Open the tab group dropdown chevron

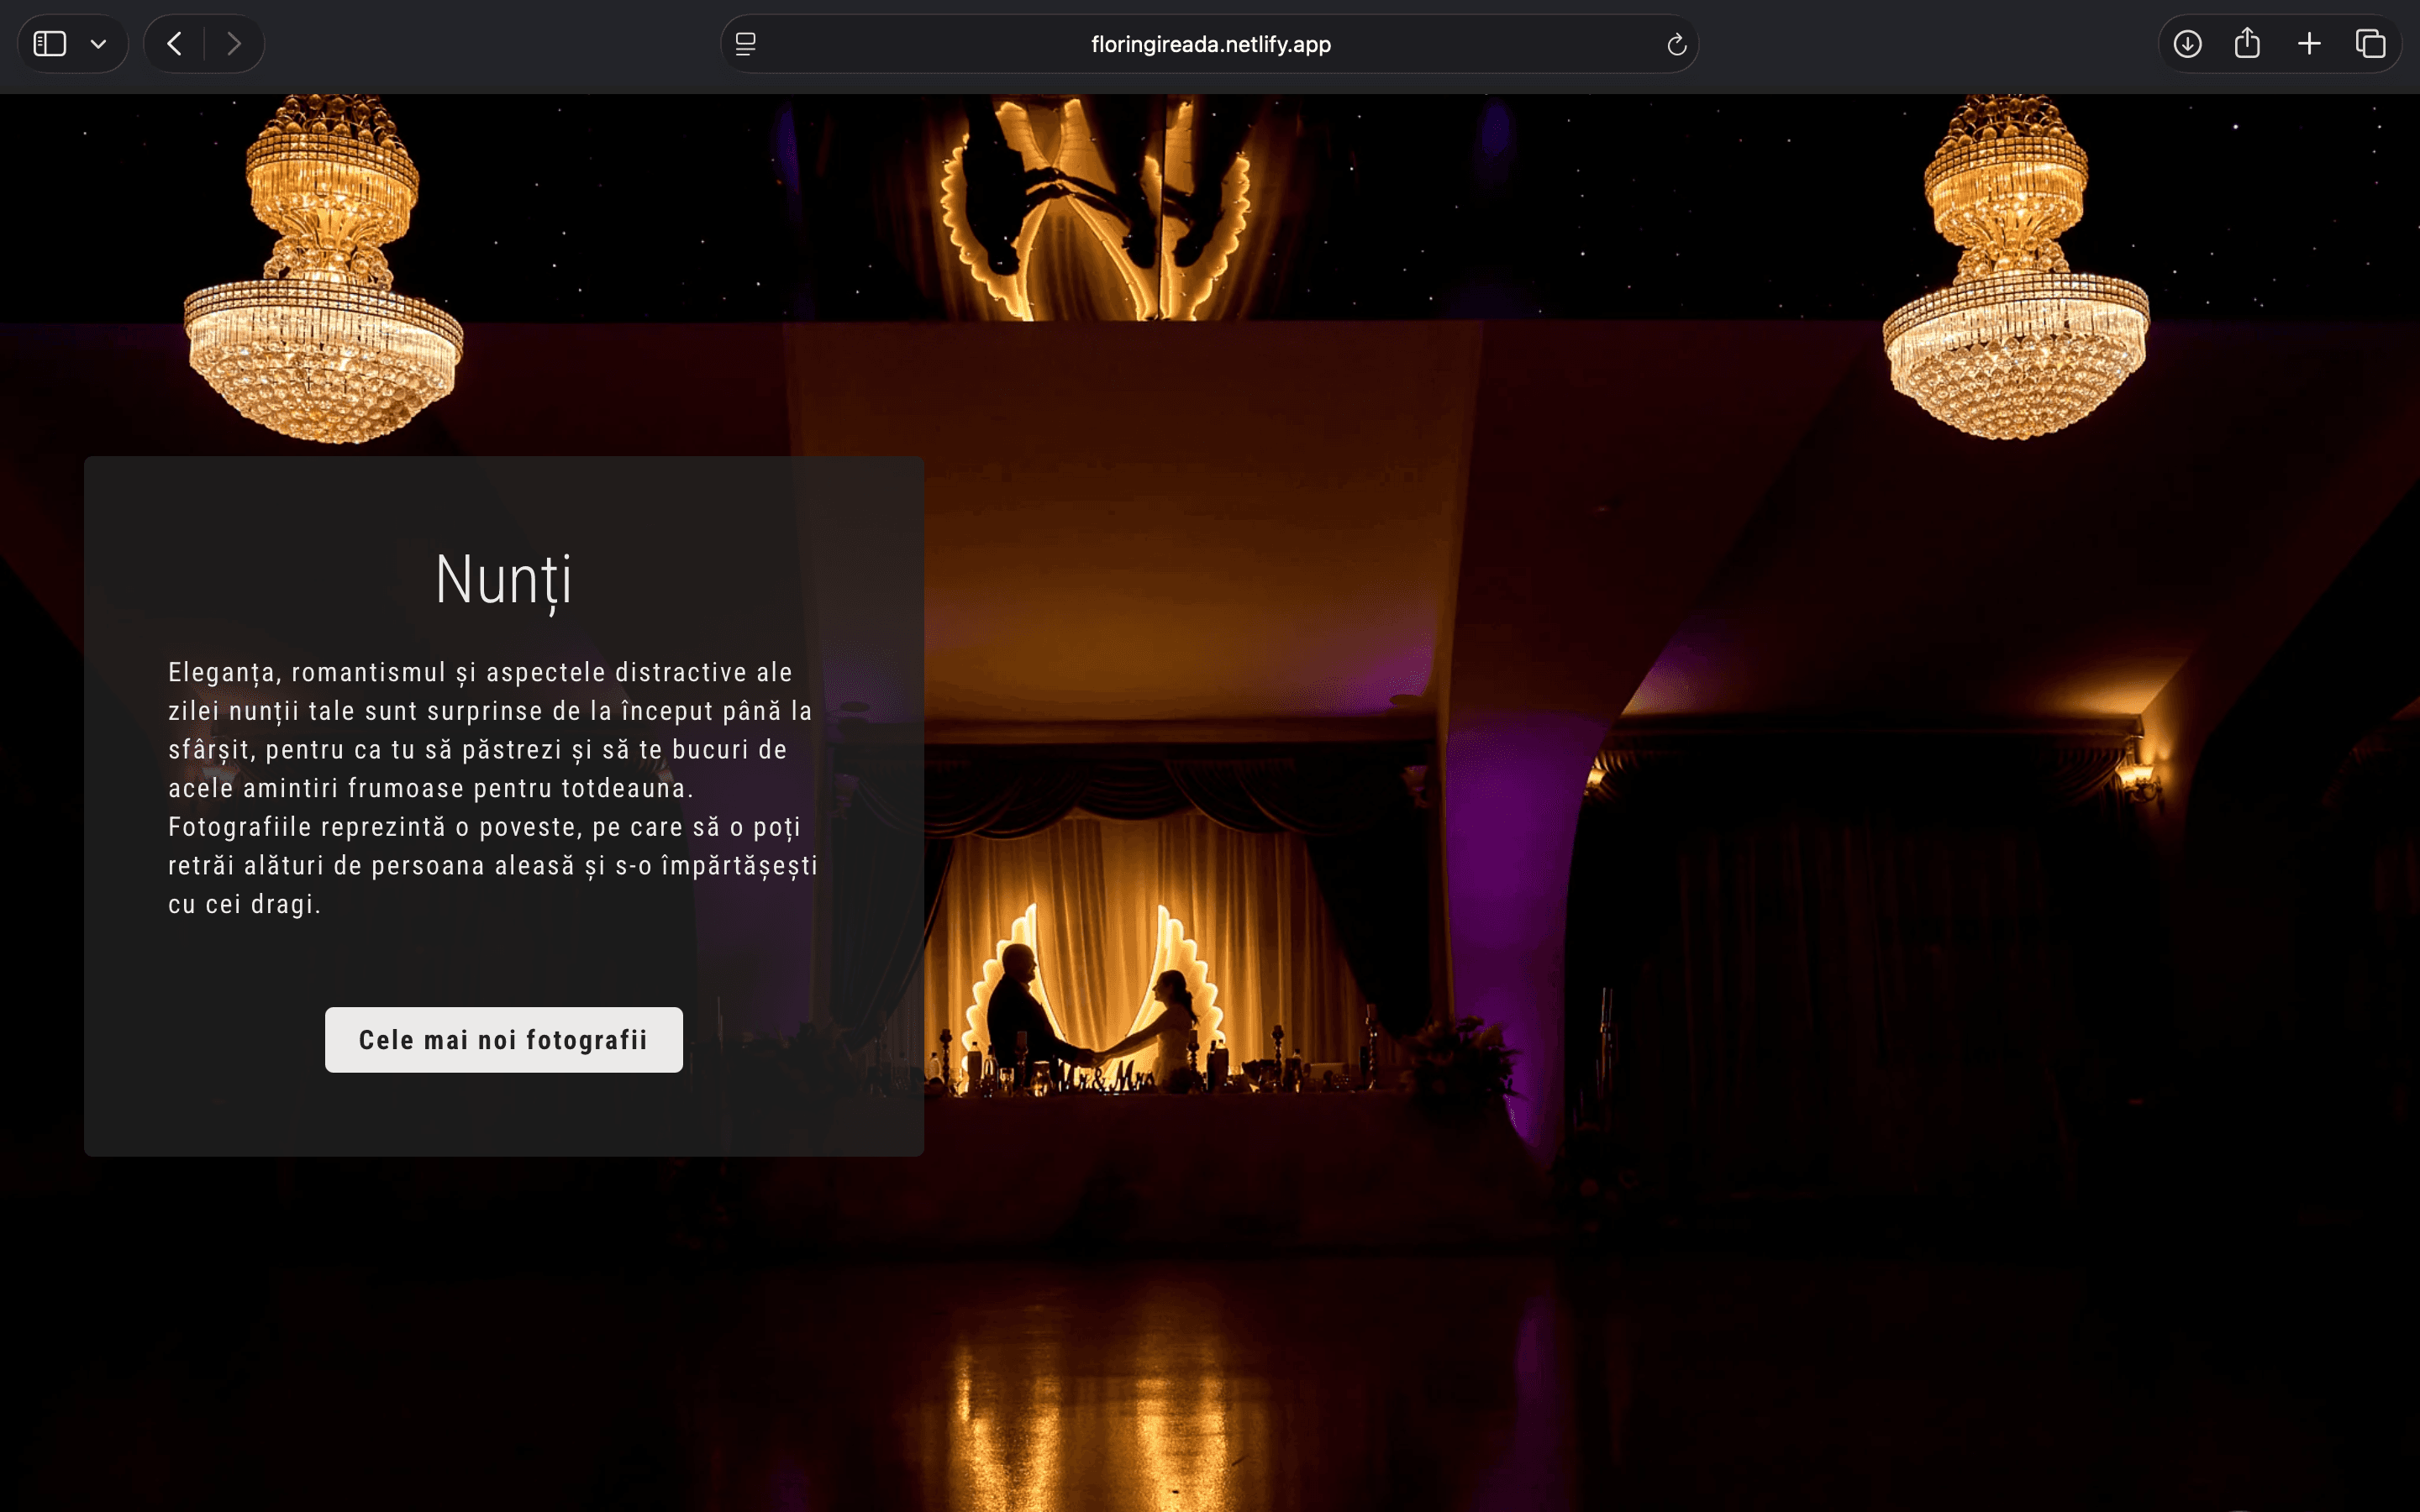98,44
